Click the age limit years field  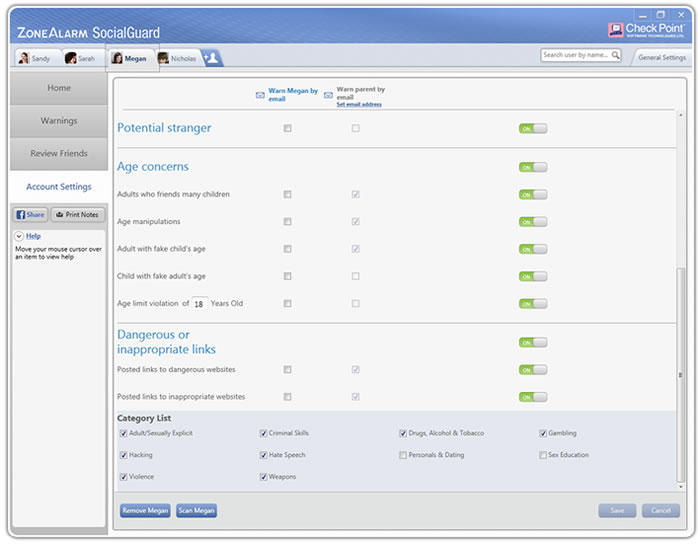200,304
